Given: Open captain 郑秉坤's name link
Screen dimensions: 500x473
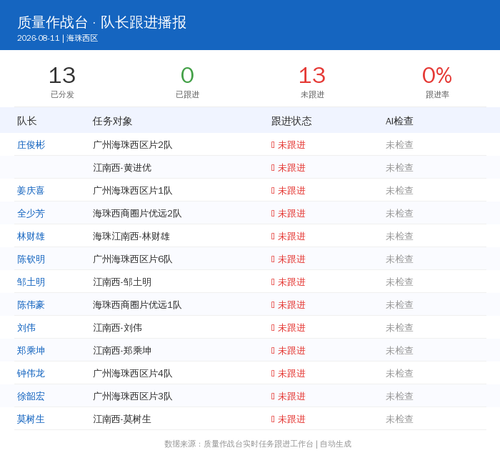Looking at the screenshot, I should pos(31,351).
